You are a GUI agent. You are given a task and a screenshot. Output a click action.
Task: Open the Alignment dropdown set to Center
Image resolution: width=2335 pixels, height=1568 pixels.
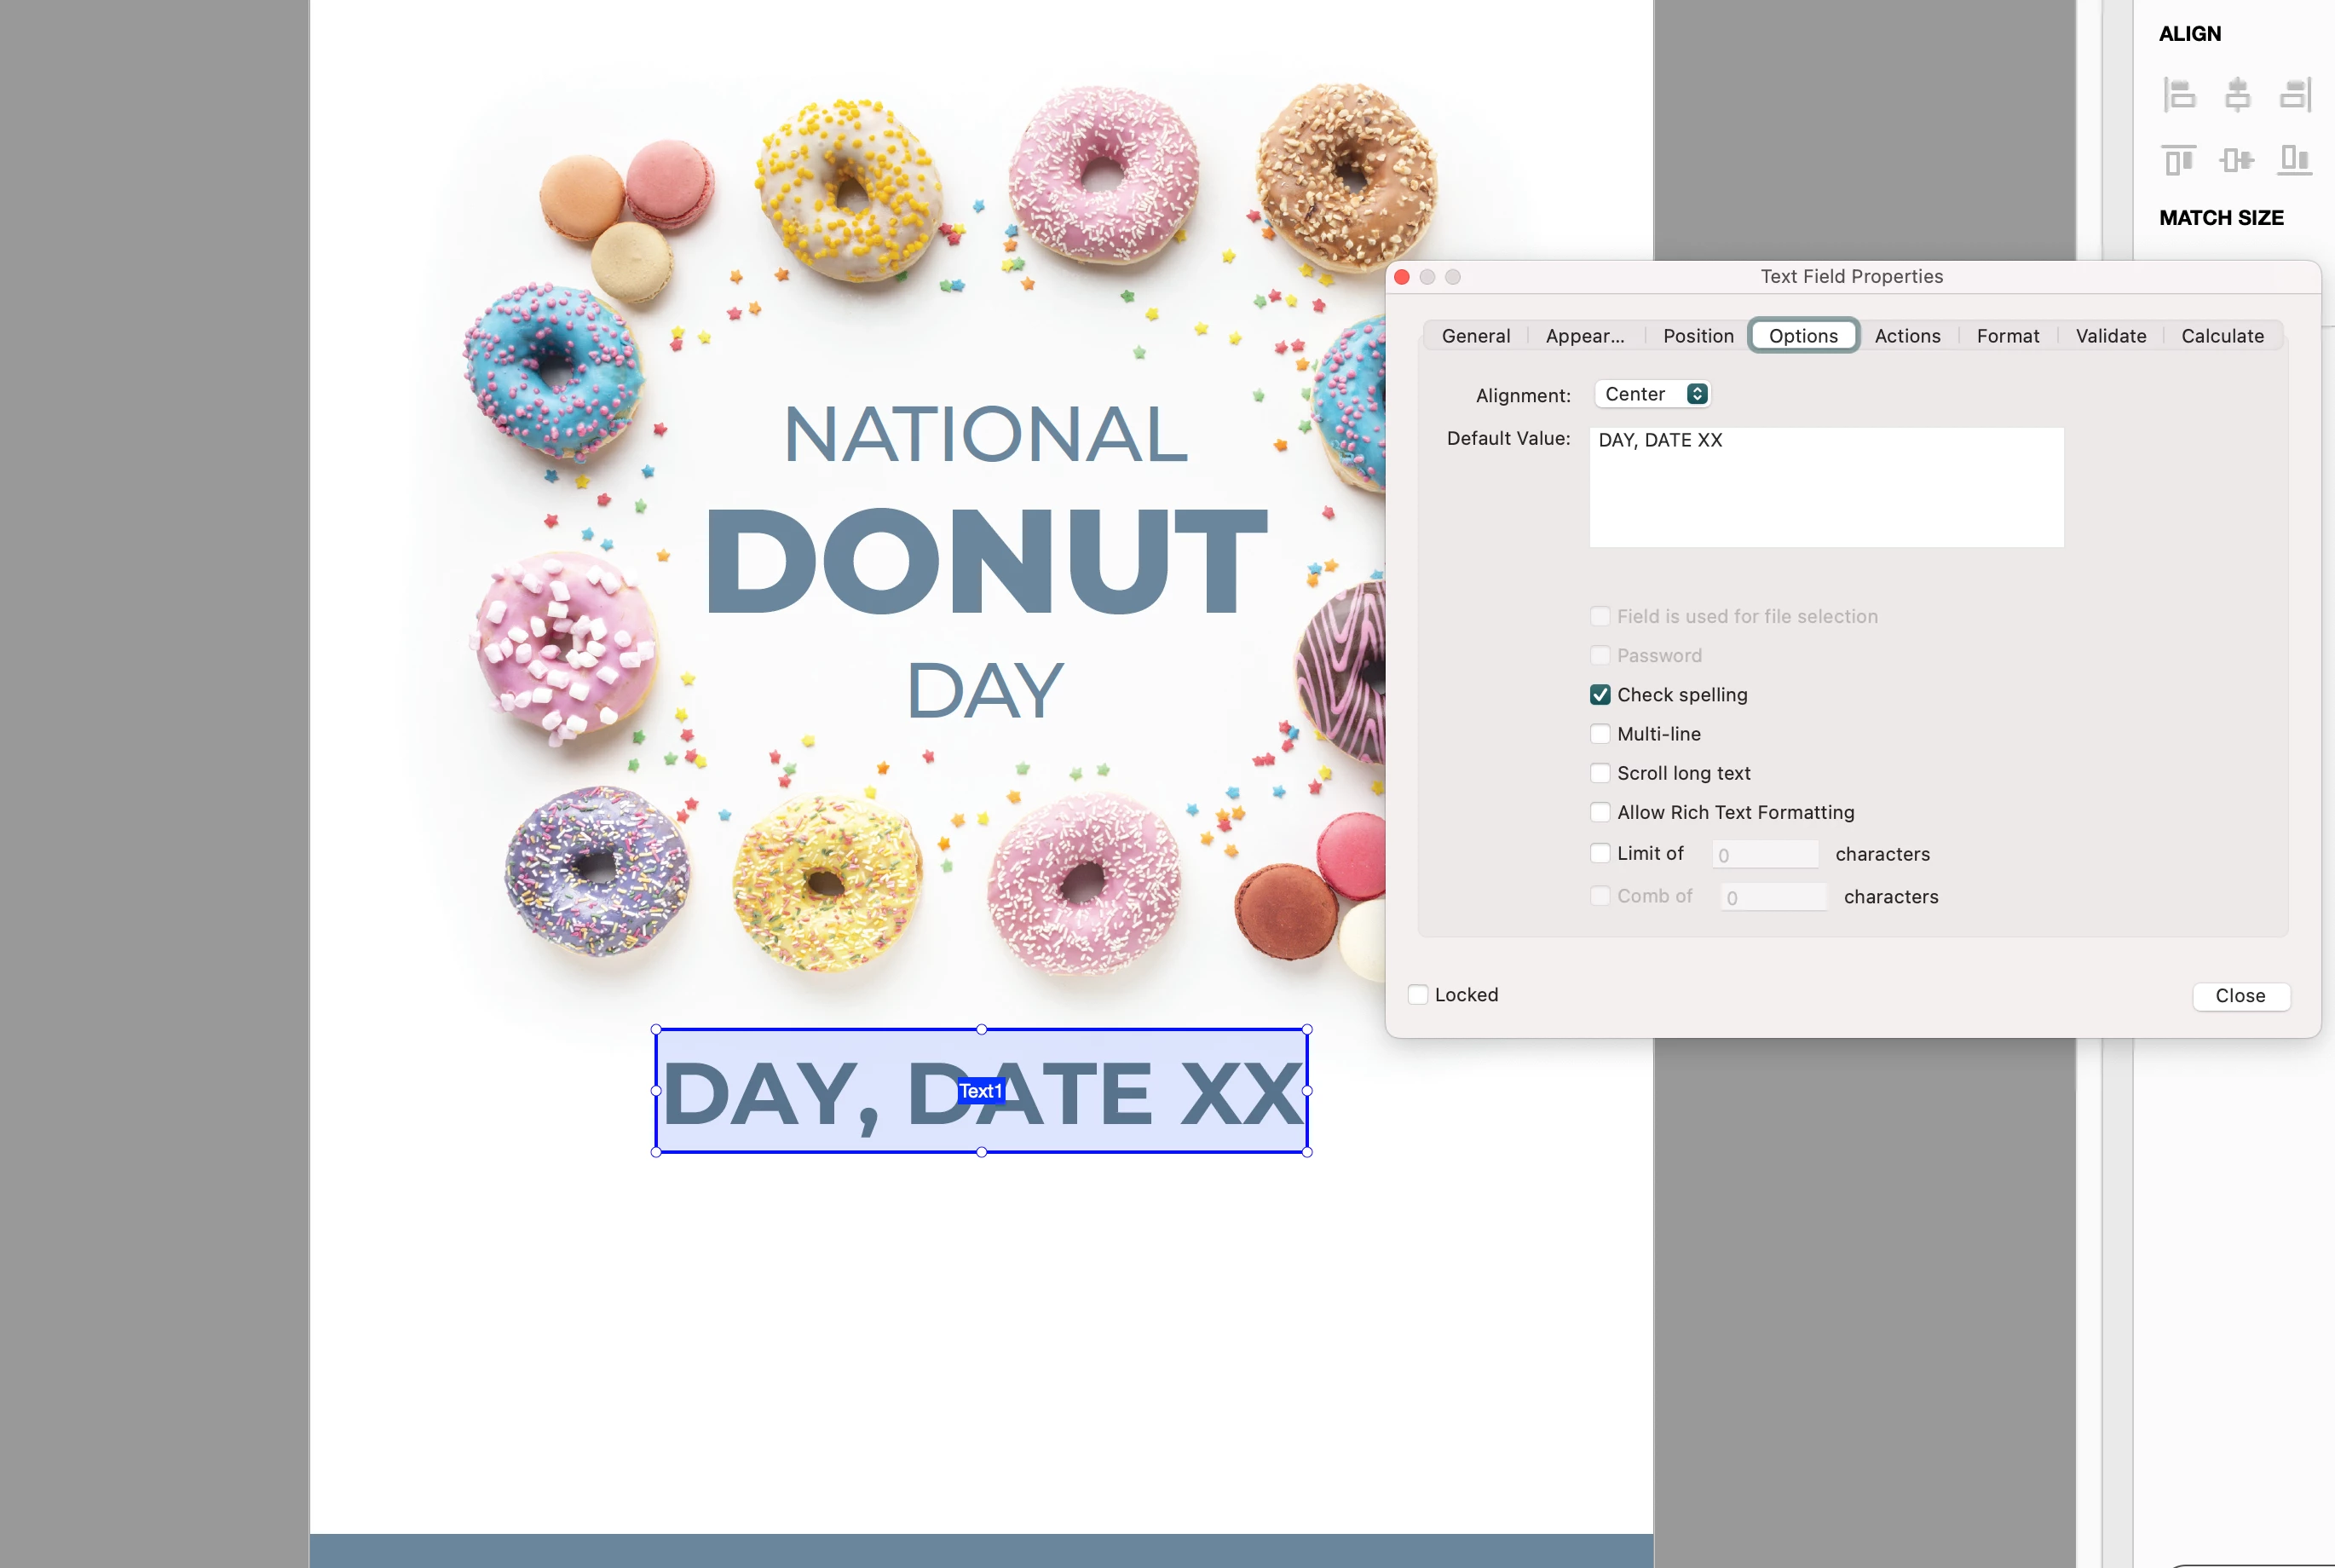point(1654,394)
